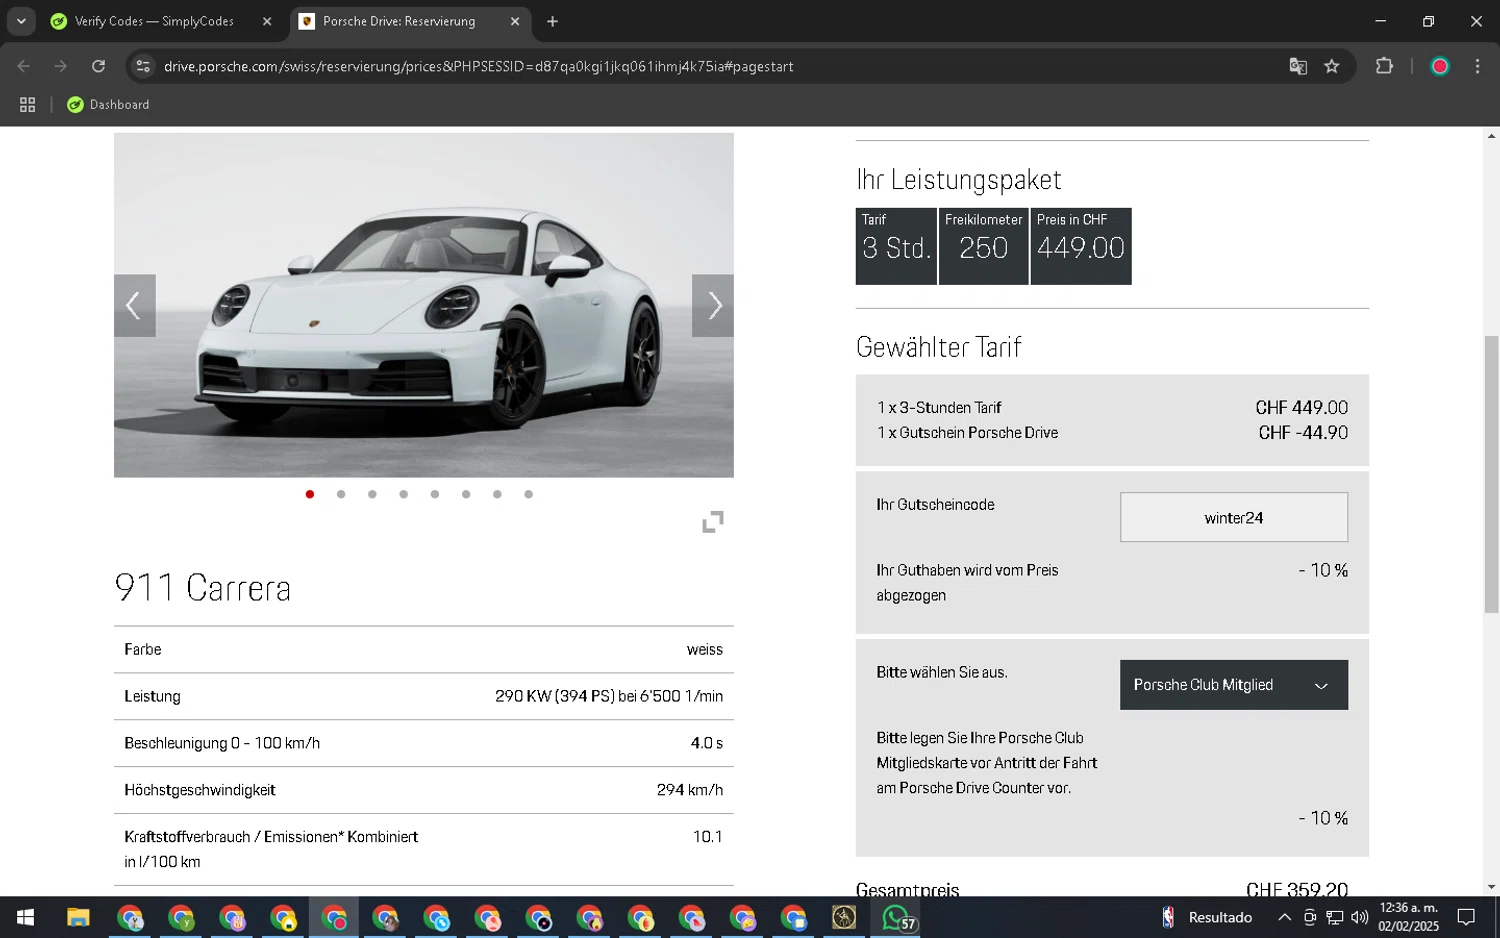Click the Farbe value 'weiss'
Screen dimensions: 1500x938
(704, 649)
